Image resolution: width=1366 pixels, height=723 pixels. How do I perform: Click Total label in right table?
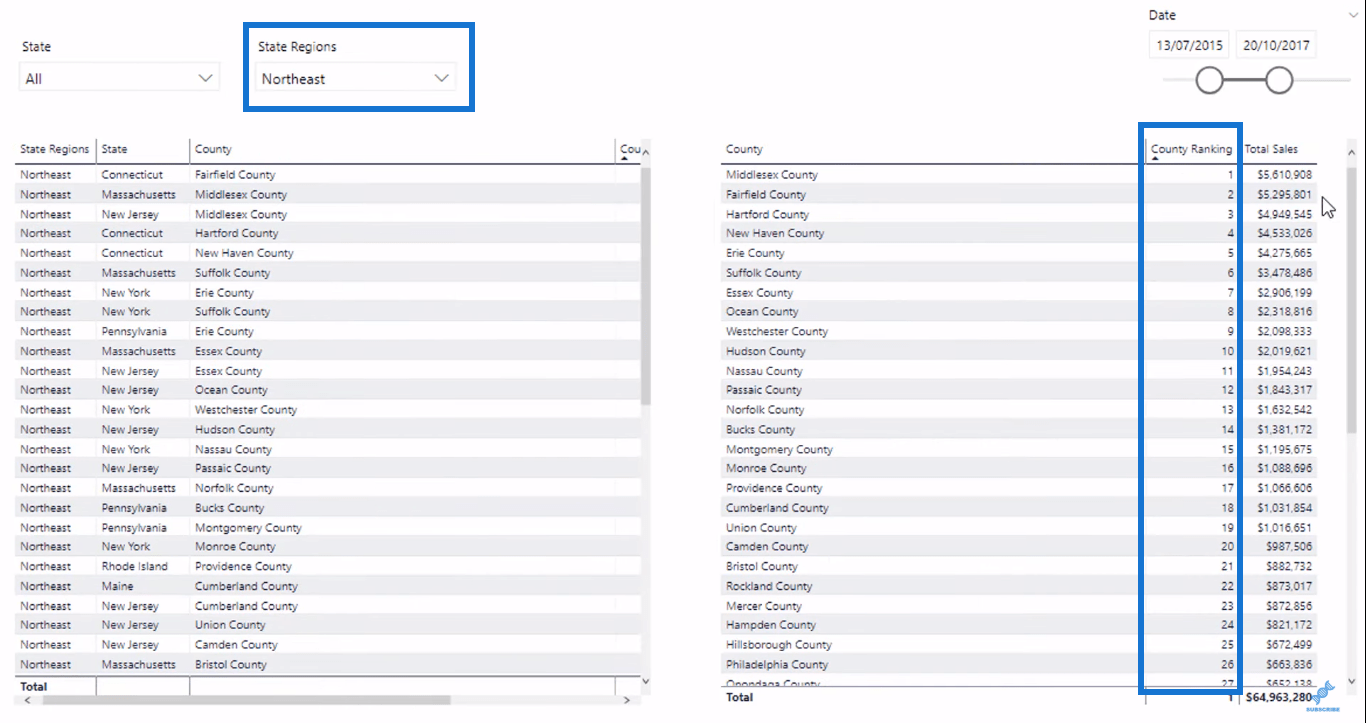739,697
